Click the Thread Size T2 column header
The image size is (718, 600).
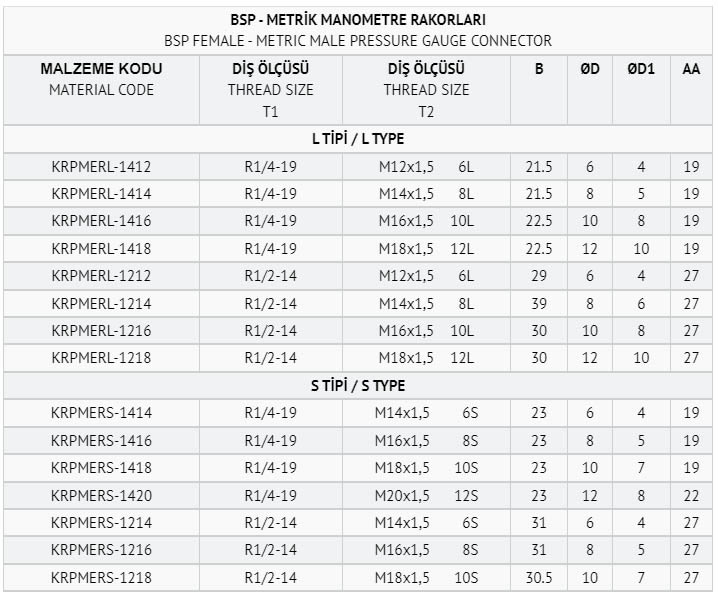click(x=426, y=89)
